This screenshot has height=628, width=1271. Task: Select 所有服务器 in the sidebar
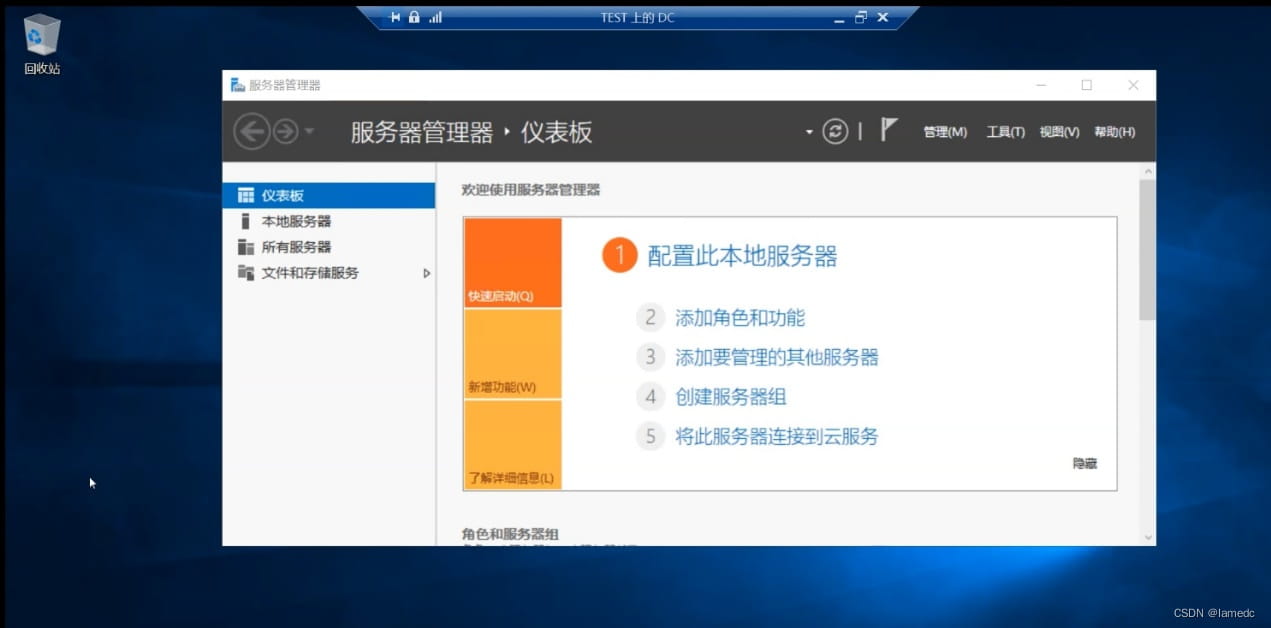(x=328, y=247)
